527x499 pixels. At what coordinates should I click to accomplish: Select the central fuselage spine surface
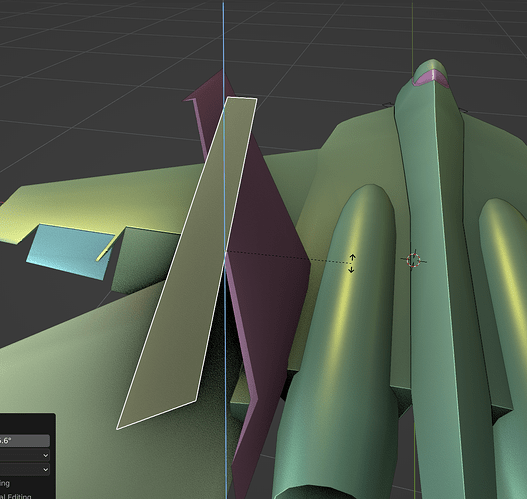point(434,269)
